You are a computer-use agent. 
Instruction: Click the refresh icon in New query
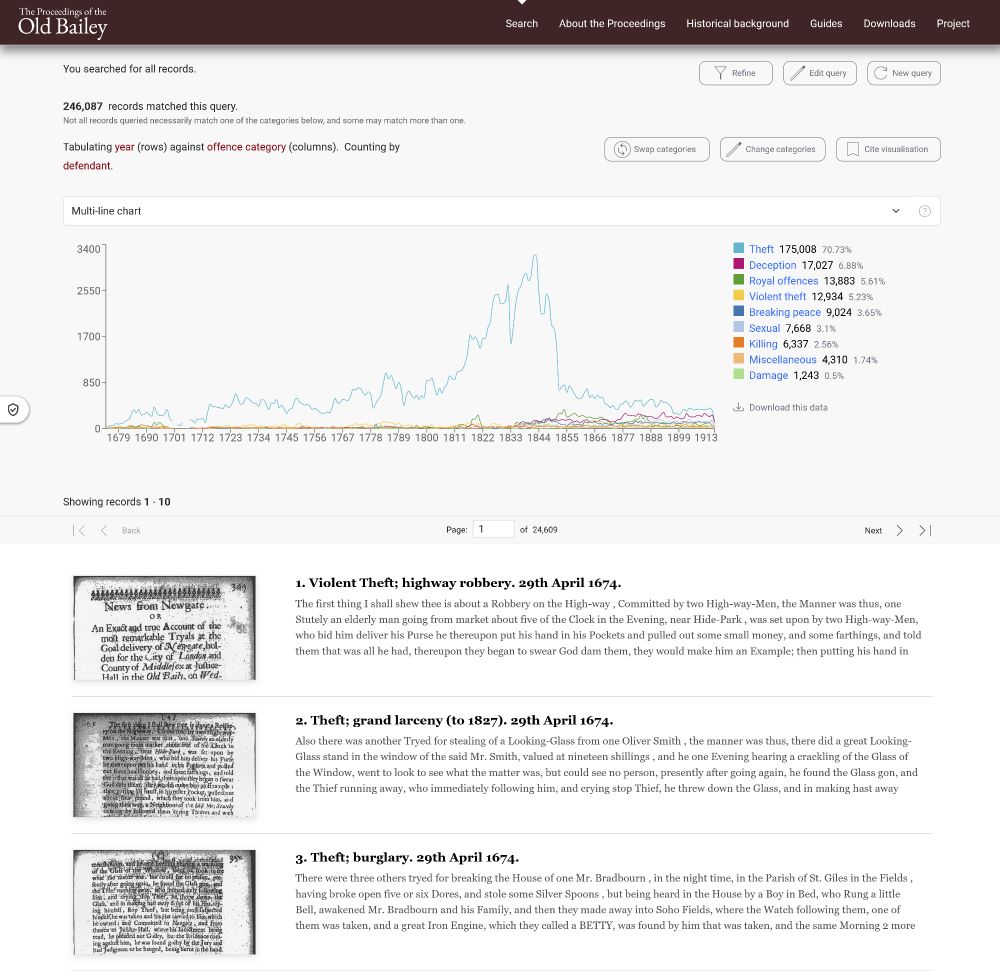881,73
